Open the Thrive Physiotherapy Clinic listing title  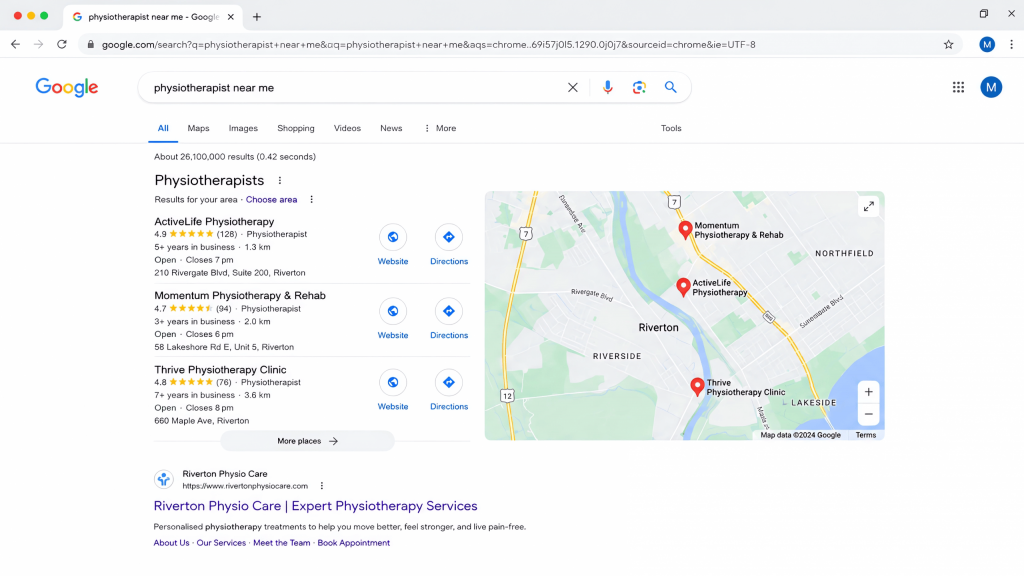(x=220, y=370)
